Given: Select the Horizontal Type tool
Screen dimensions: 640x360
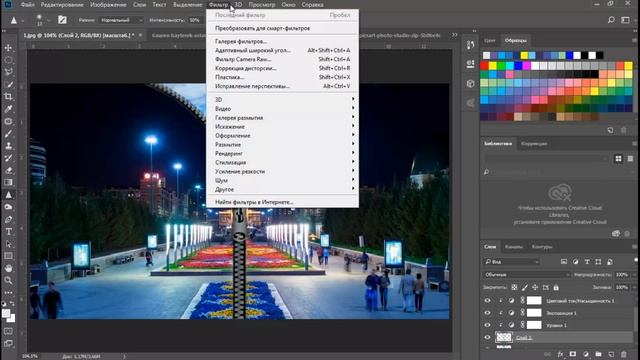Looking at the screenshot, I should click(8, 231).
